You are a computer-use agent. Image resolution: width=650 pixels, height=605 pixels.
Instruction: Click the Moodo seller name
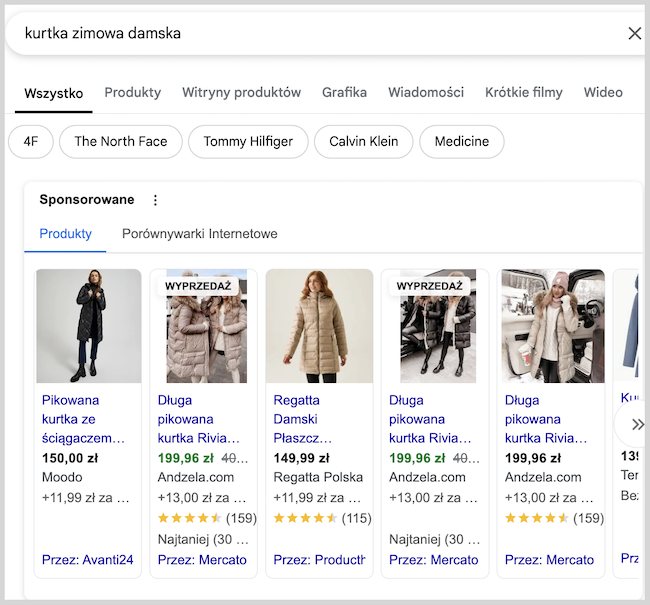point(62,477)
